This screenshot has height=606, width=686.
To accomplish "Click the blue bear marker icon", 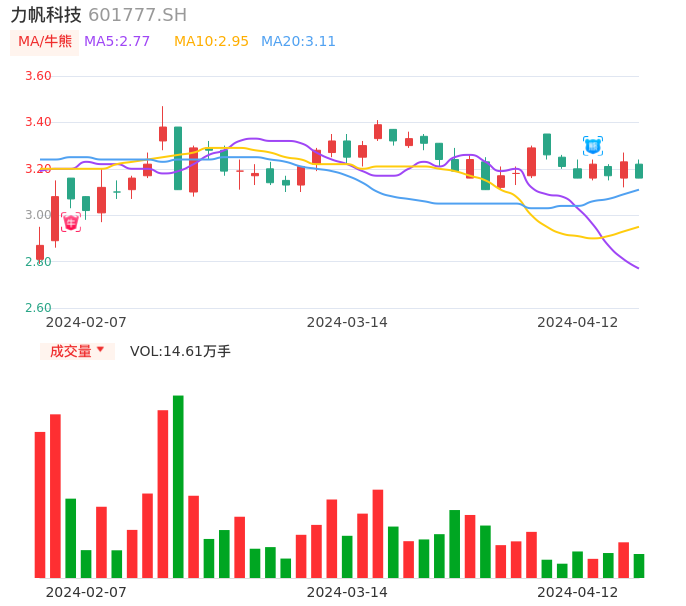I will [593, 146].
